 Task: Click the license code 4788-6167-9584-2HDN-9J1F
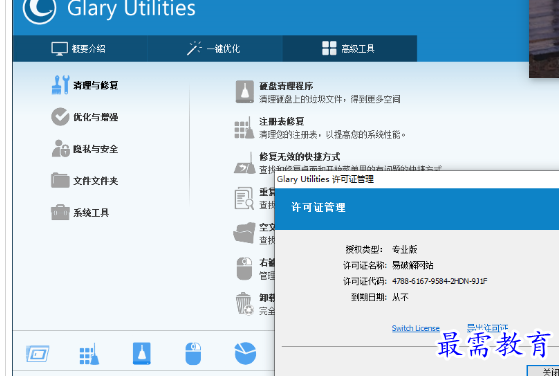tap(440, 281)
